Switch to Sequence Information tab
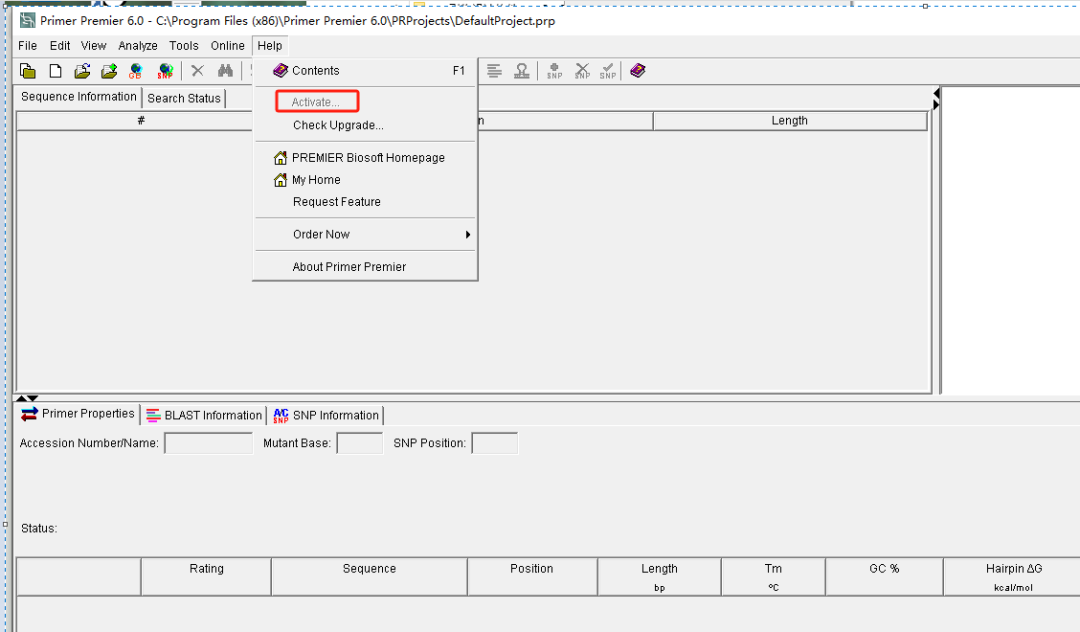The width and height of the screenshot is (1080, 632). (79, 97)
